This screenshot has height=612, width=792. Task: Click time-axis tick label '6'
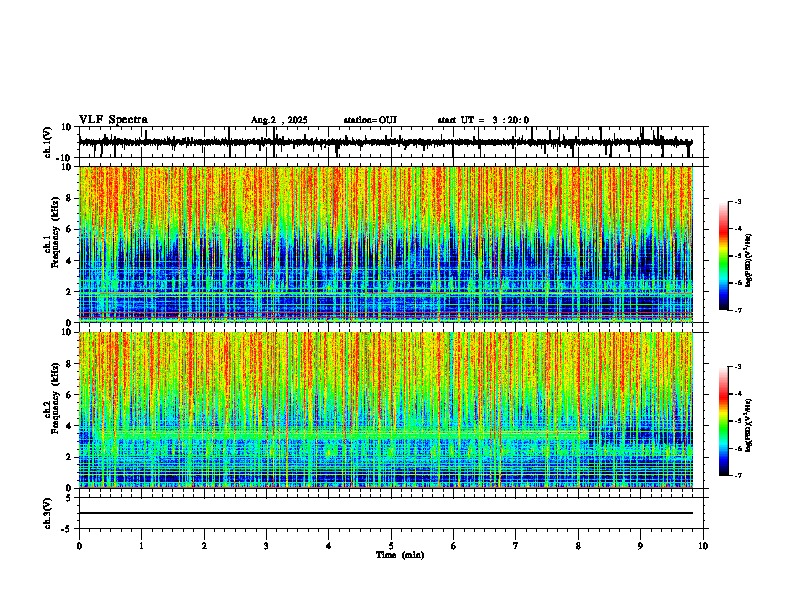(454, 546)
